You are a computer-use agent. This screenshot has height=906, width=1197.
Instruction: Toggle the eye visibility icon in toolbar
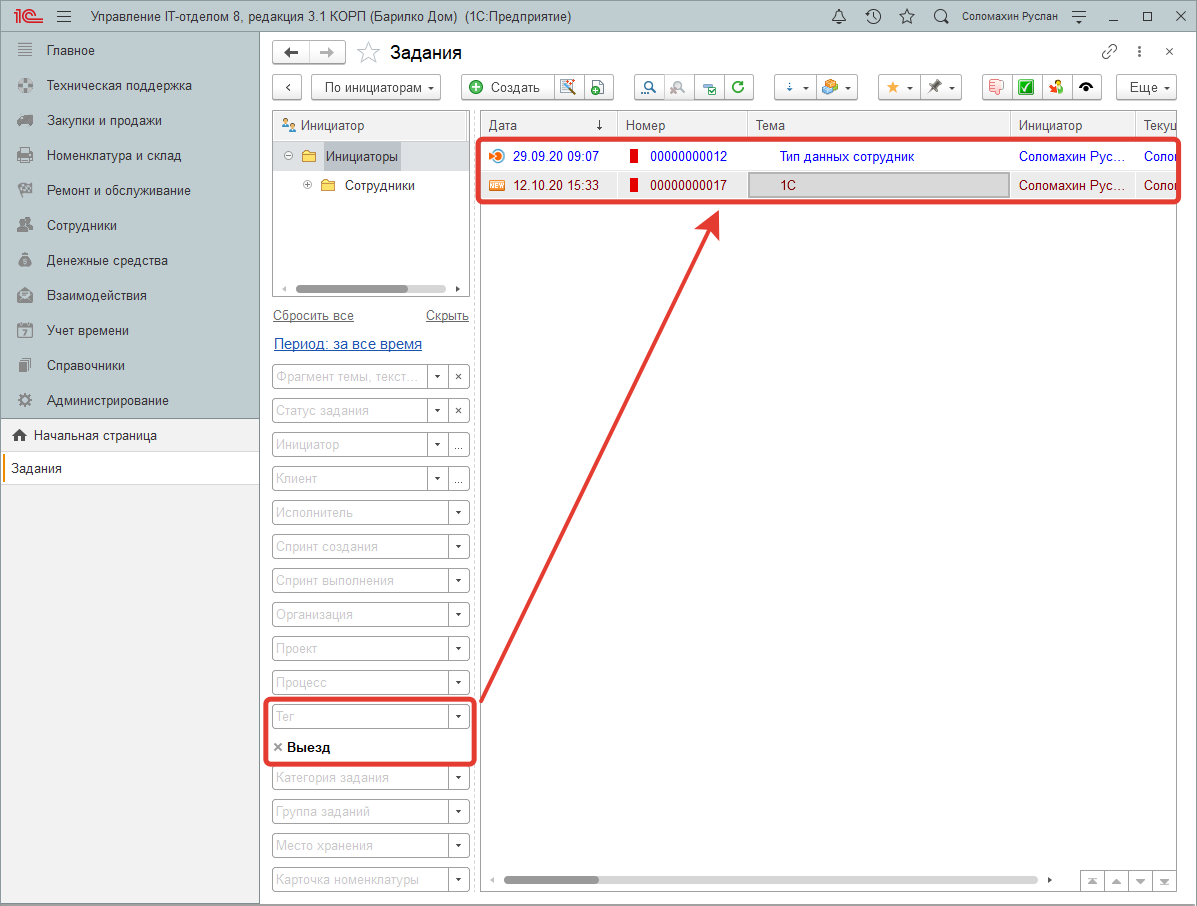(1085, 87)
